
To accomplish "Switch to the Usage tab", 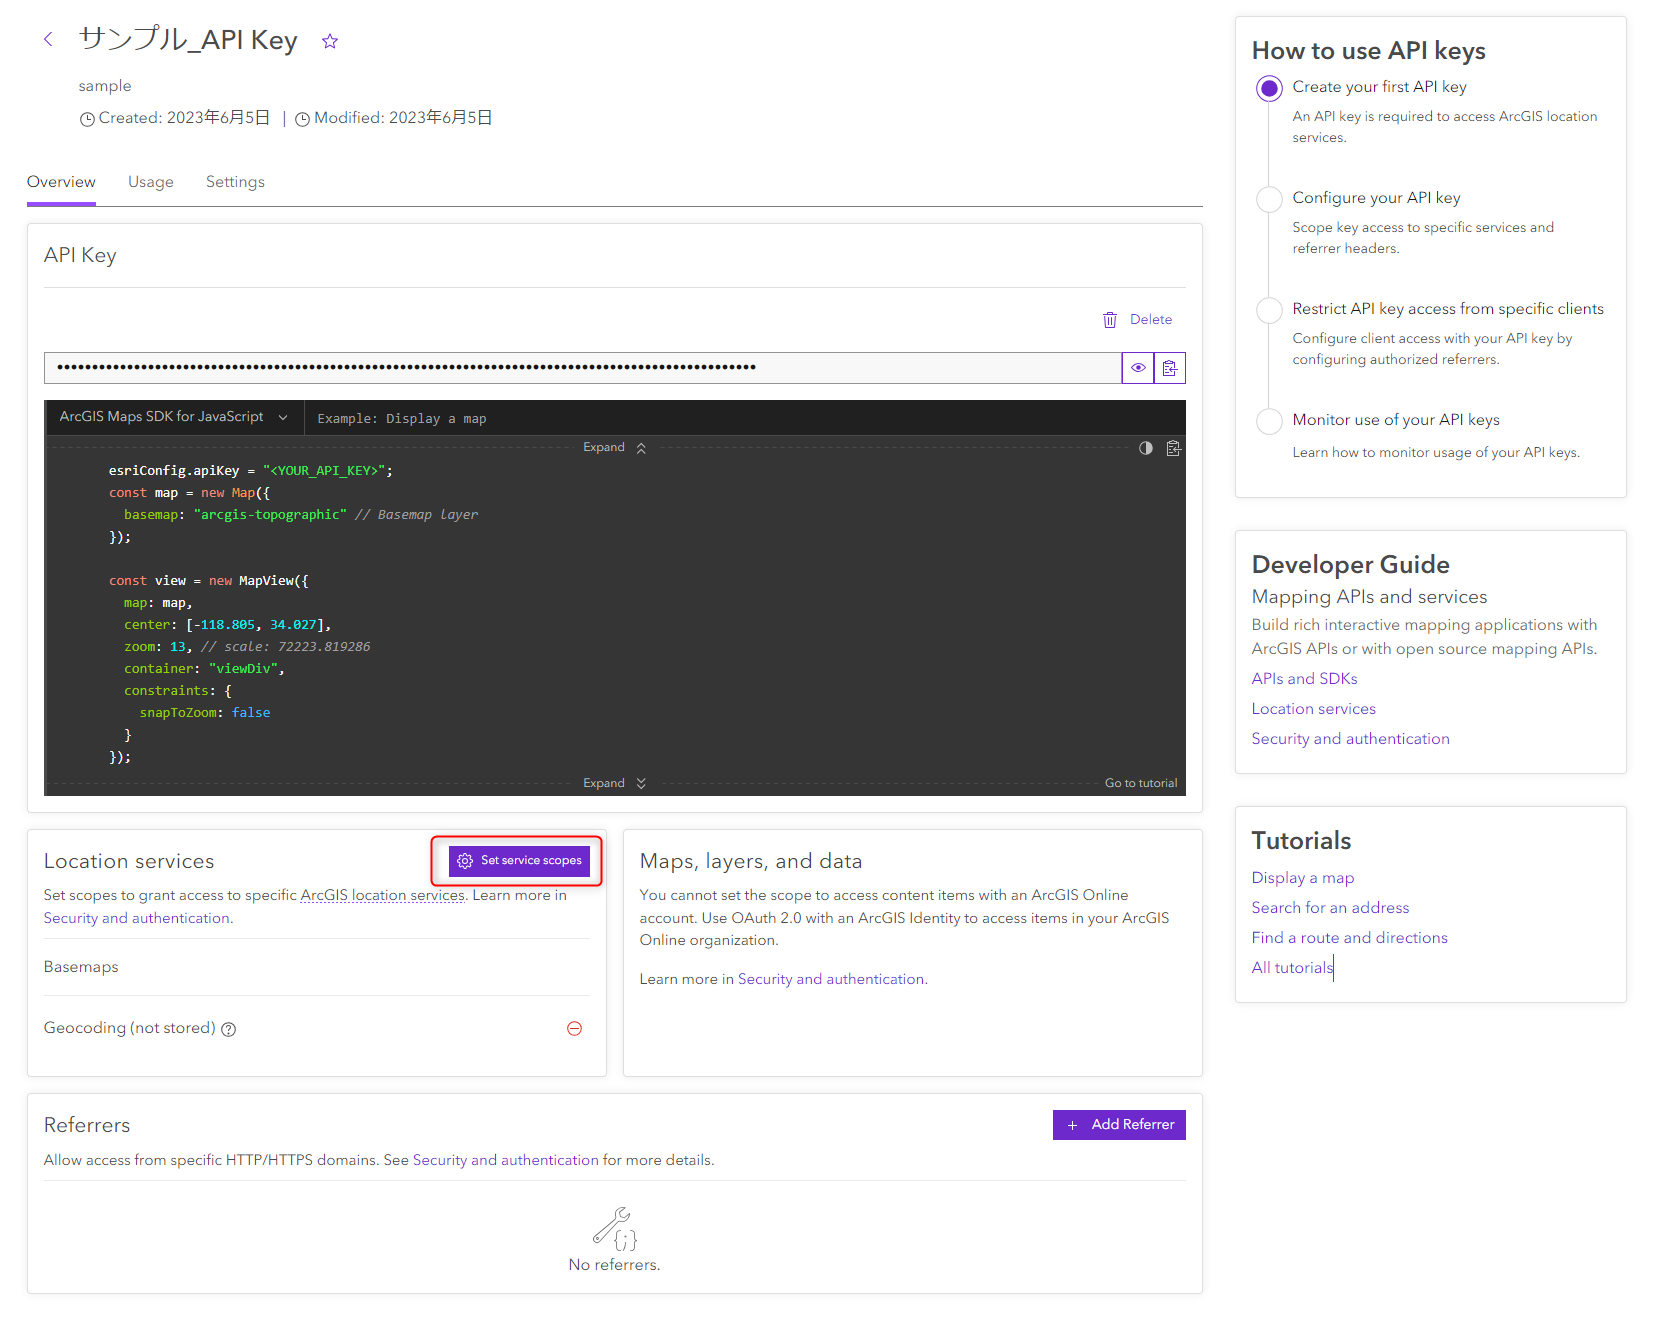I will (151, 182).
